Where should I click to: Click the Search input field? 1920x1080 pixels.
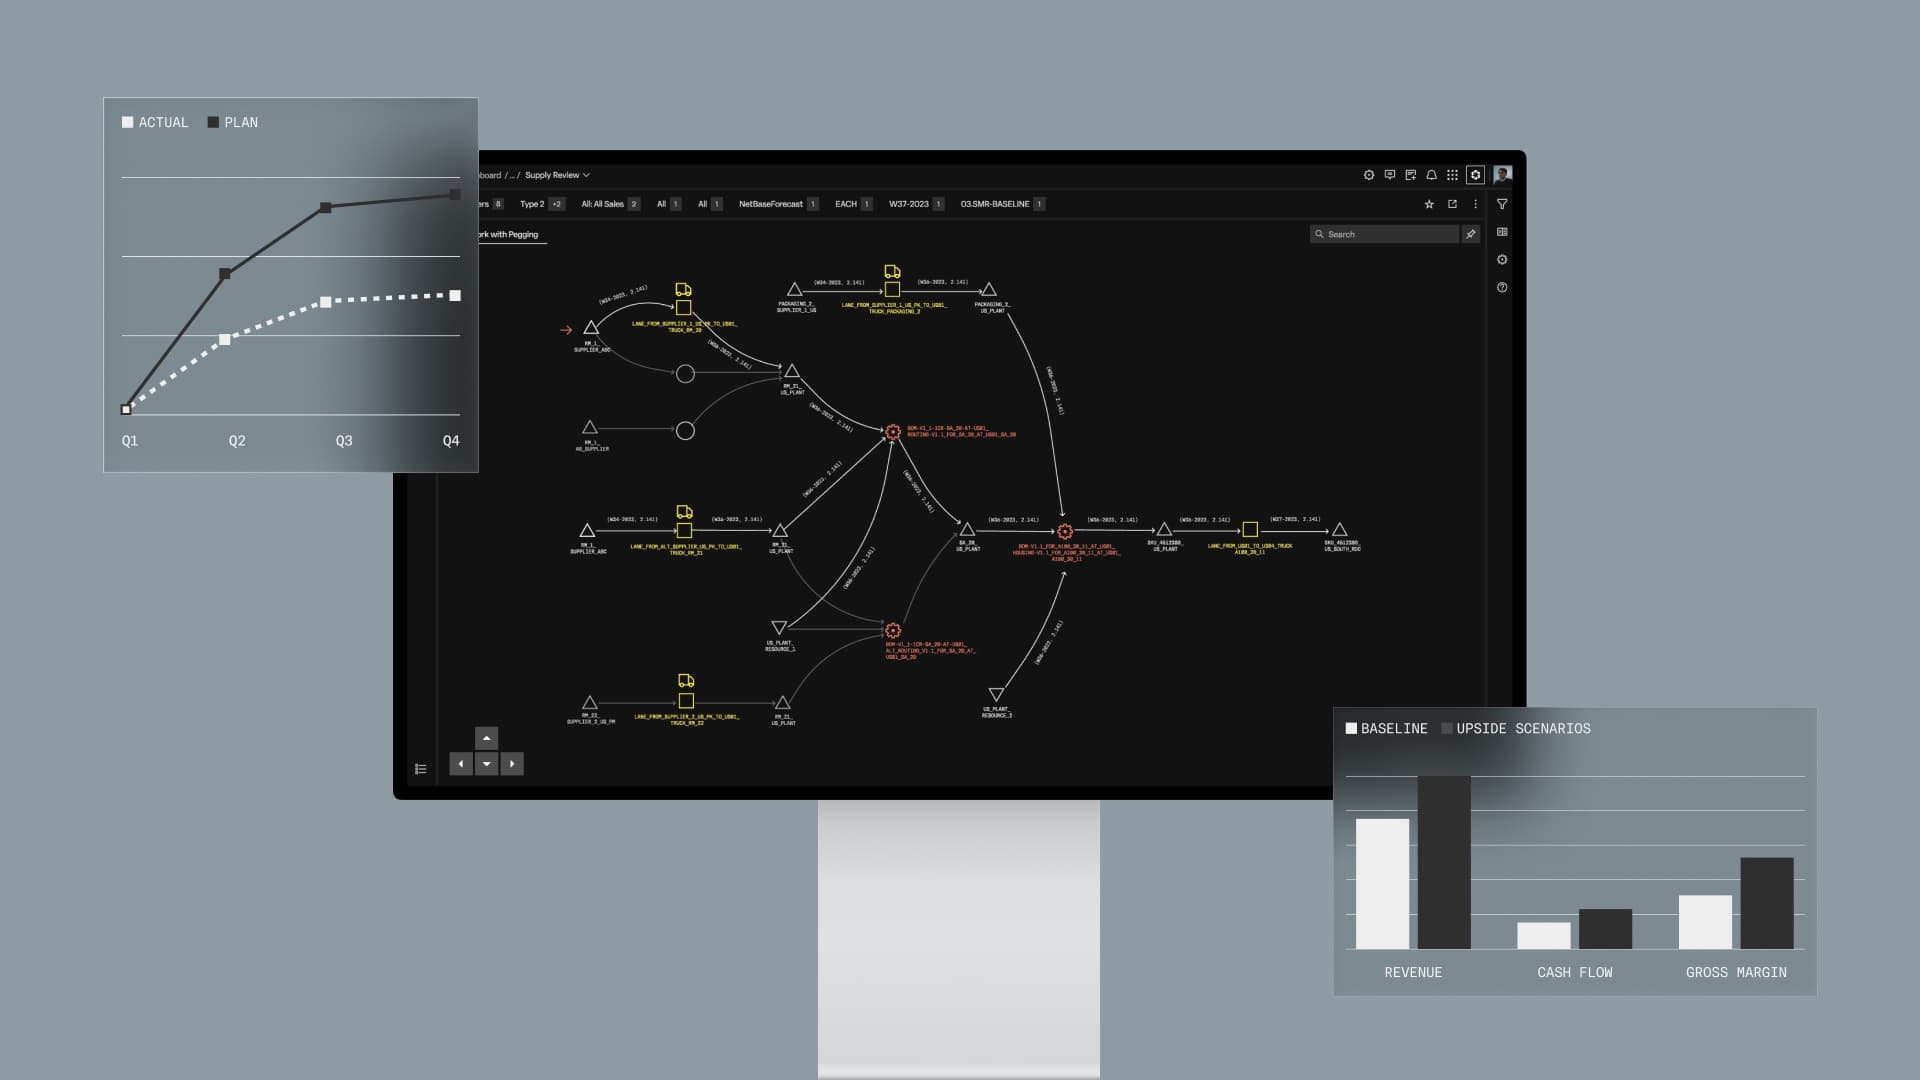point(1388,234)
